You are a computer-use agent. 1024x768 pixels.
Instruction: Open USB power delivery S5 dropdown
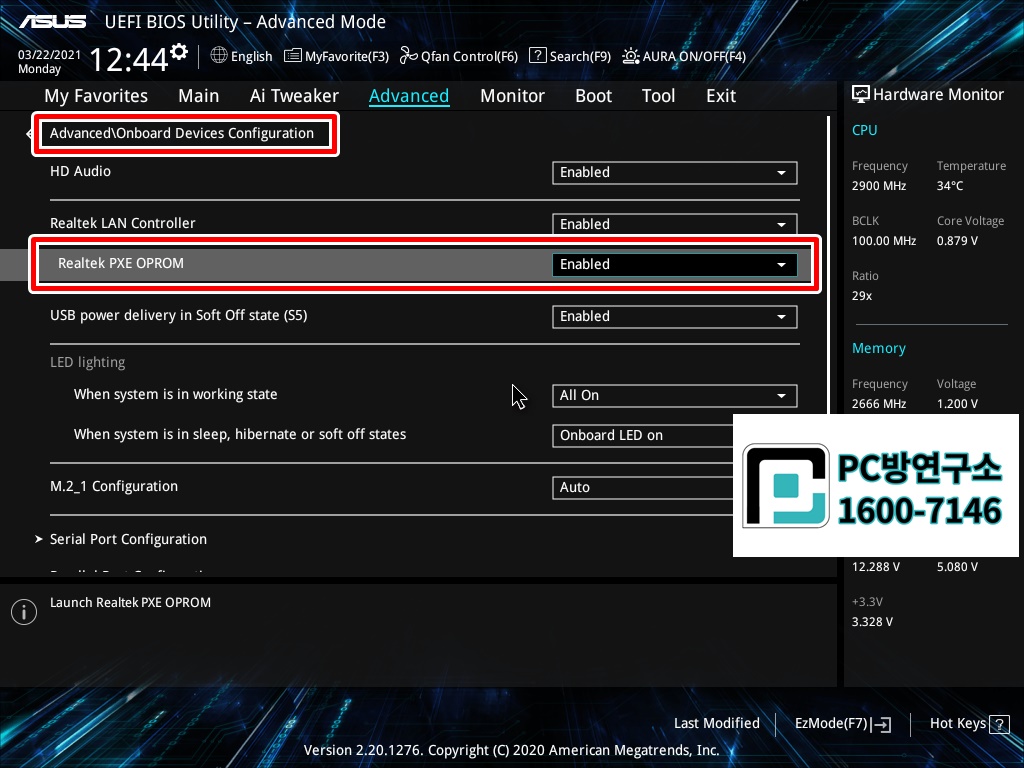pos(675,317)
